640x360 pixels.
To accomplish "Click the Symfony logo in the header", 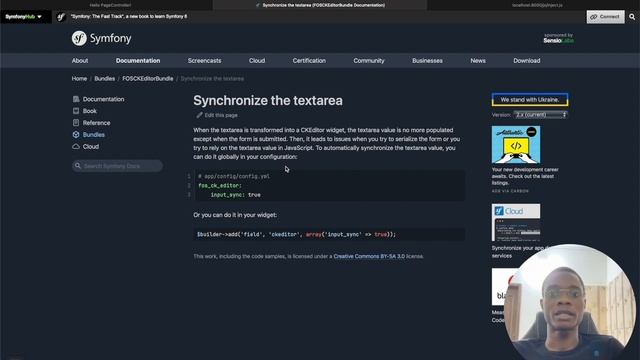I will pos(102,38).
